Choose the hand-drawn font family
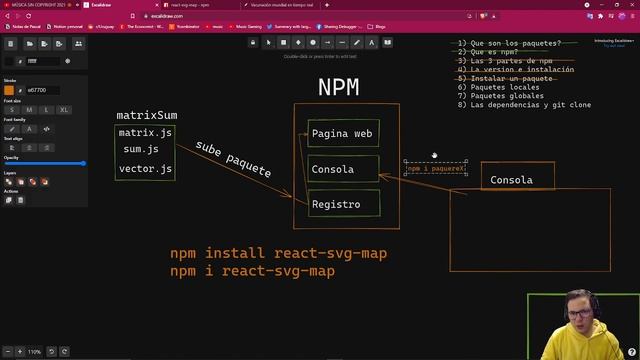Image resolution: width=640 pixels, height=360 pixels. click(x=12, y=129)
